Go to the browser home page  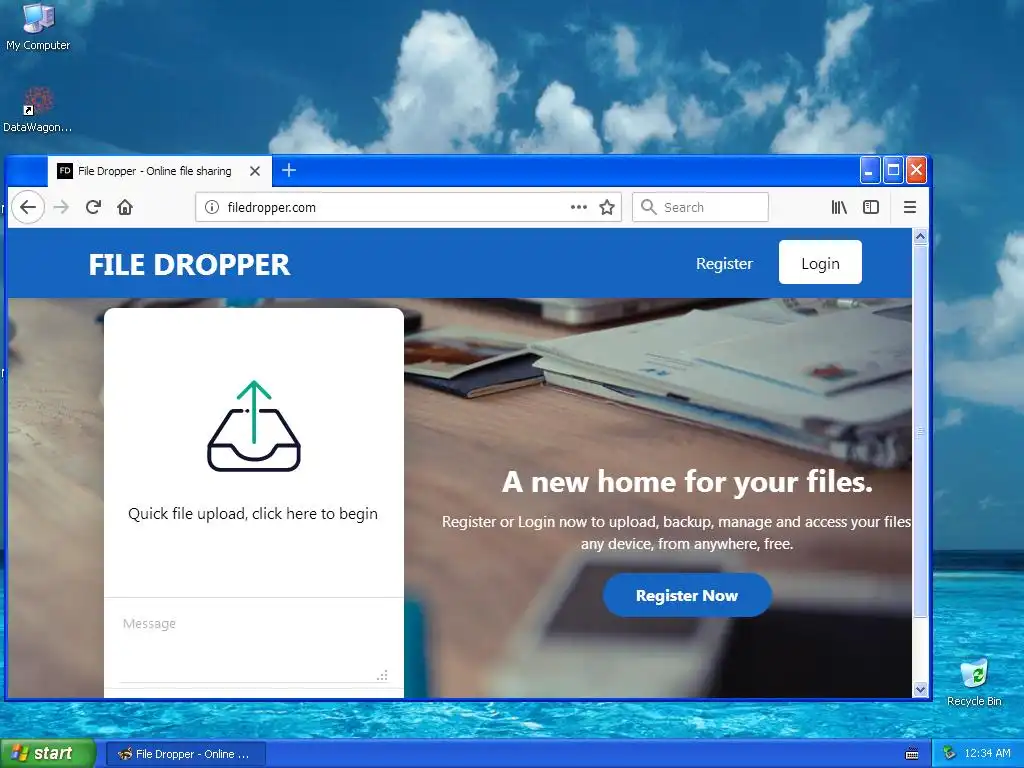[x=125, y=207]
